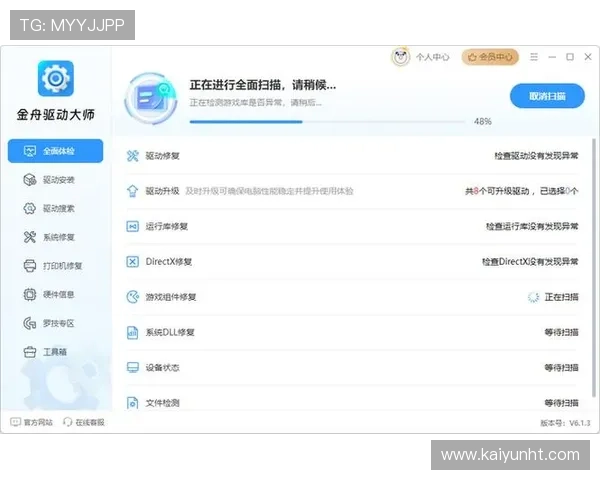Screen dimensions: 600x480
Task: Click the spinning loader next to 正在扫描
Action: (x=533, y=297)
